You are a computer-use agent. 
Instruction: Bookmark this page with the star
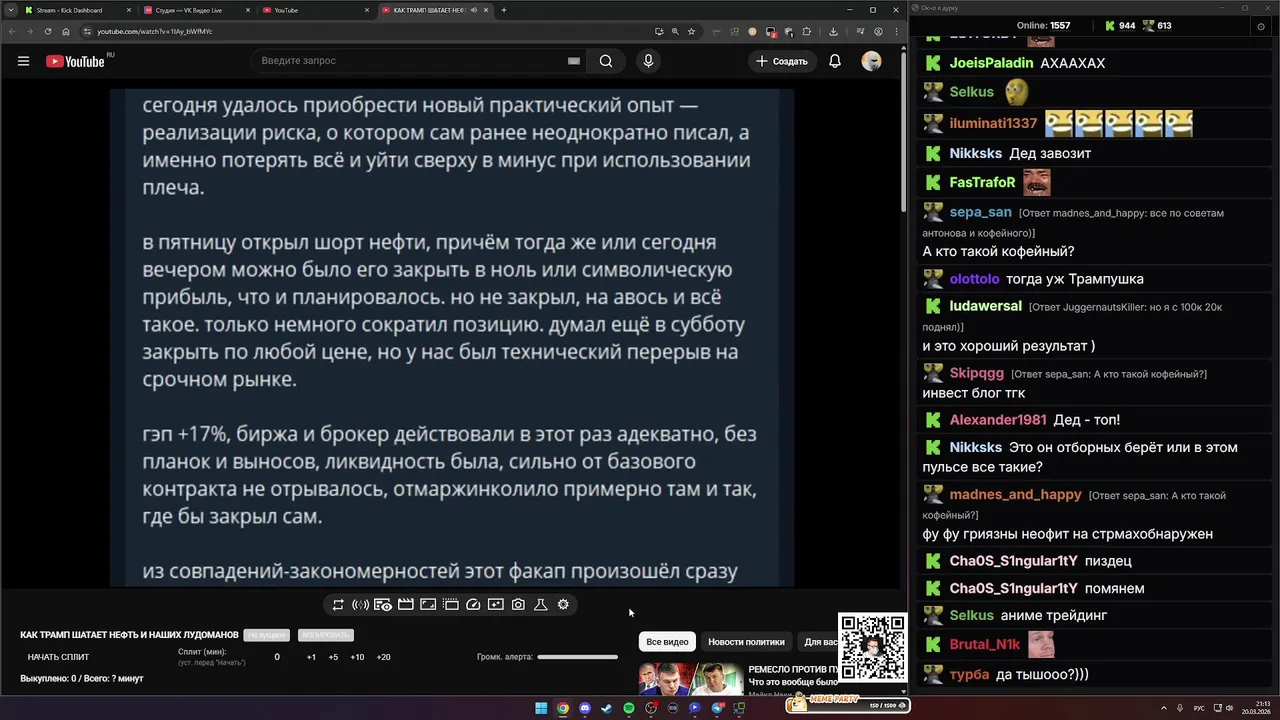[x=691, y=31]
